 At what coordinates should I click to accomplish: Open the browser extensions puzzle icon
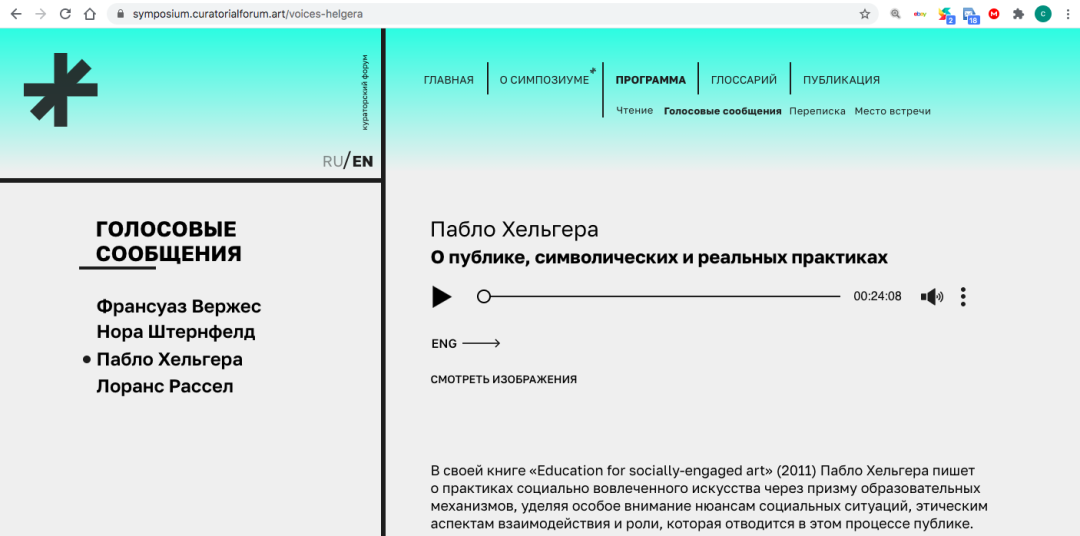pyautogui.click(x=1018, y=14)
